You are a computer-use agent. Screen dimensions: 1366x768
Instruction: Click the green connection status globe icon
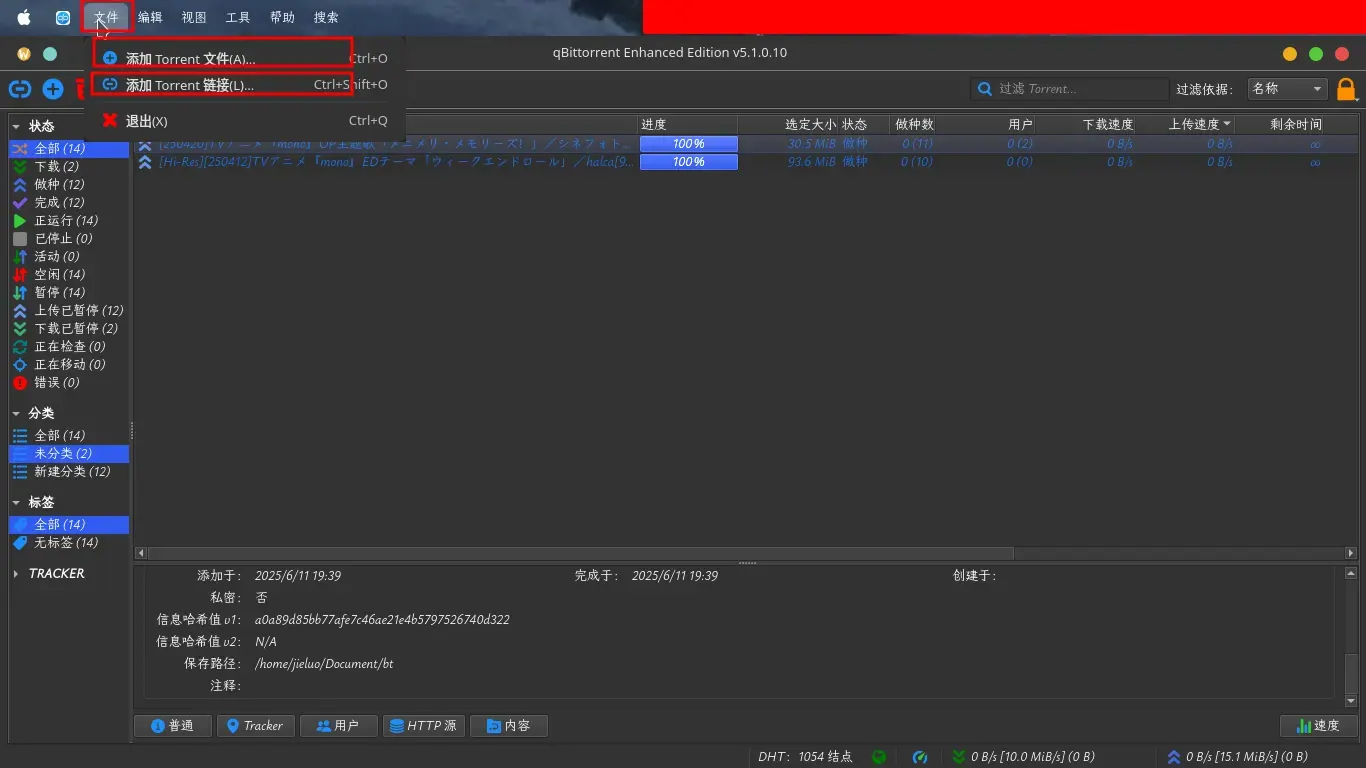coord(878,757)
